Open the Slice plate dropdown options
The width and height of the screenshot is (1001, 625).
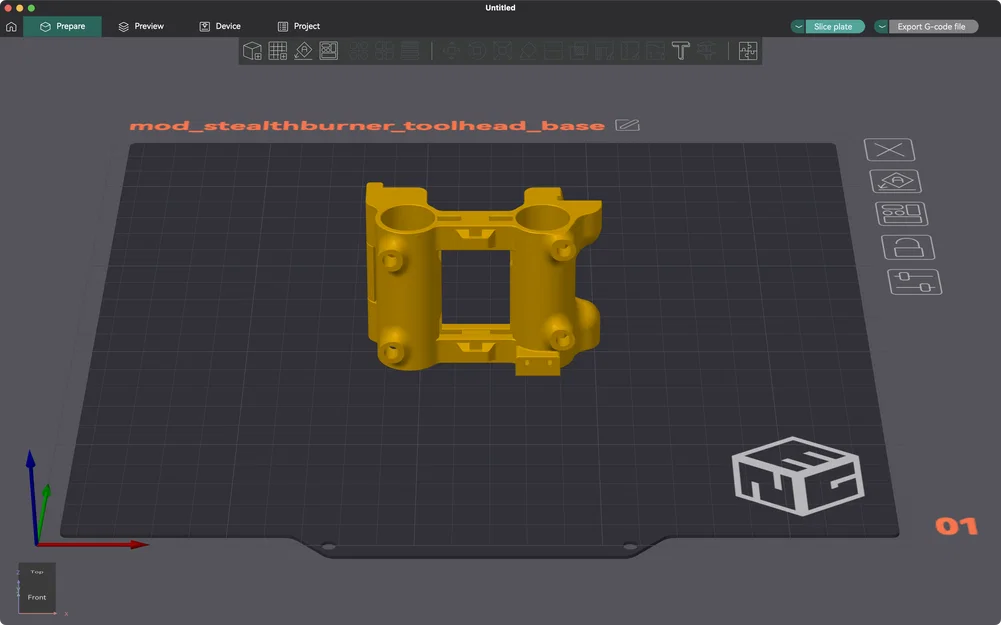(x=797, y=26)
